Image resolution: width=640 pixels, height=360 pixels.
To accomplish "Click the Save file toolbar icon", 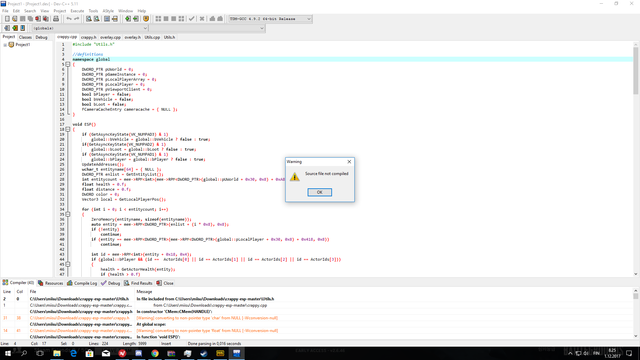I will (x=22, y=19).
